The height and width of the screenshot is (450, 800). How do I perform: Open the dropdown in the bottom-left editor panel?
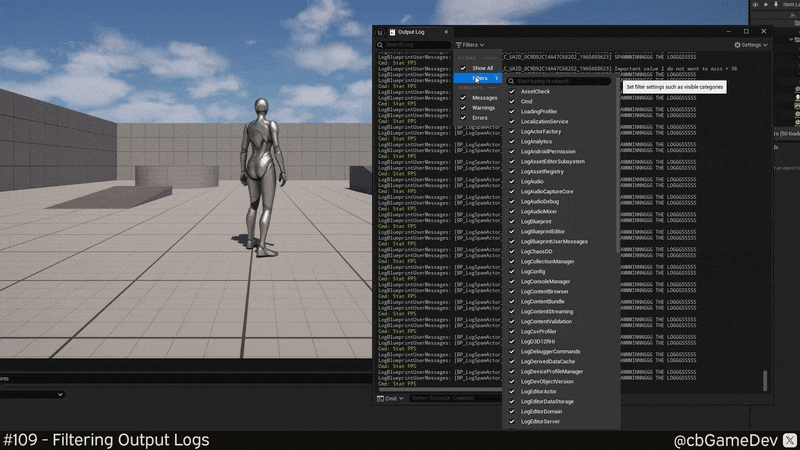click(x=32, y=394)
